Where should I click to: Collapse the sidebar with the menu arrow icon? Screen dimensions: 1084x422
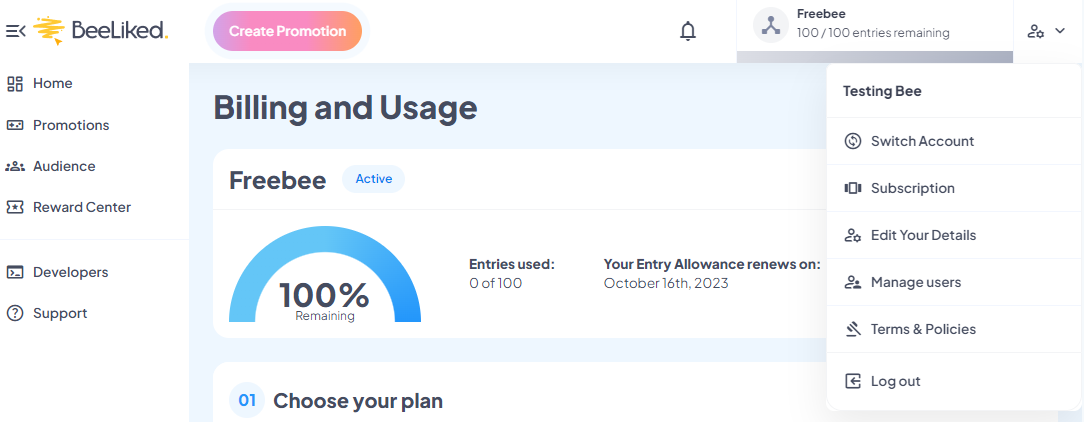[x=15, y=31]
